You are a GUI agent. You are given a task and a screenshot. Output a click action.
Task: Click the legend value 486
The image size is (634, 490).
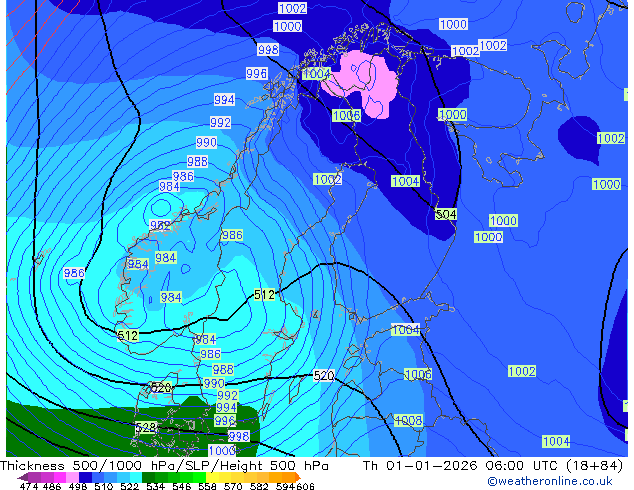(x=52, y=486)
